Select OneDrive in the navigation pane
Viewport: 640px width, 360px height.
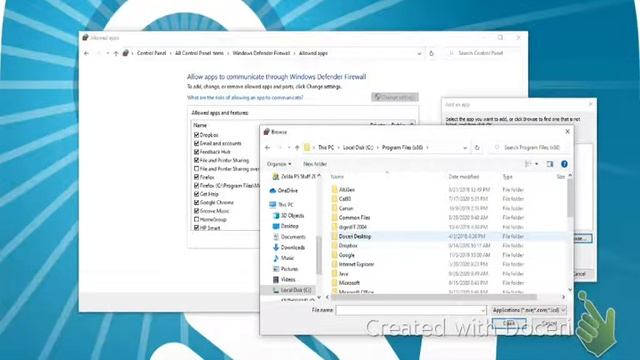(287, 191)
